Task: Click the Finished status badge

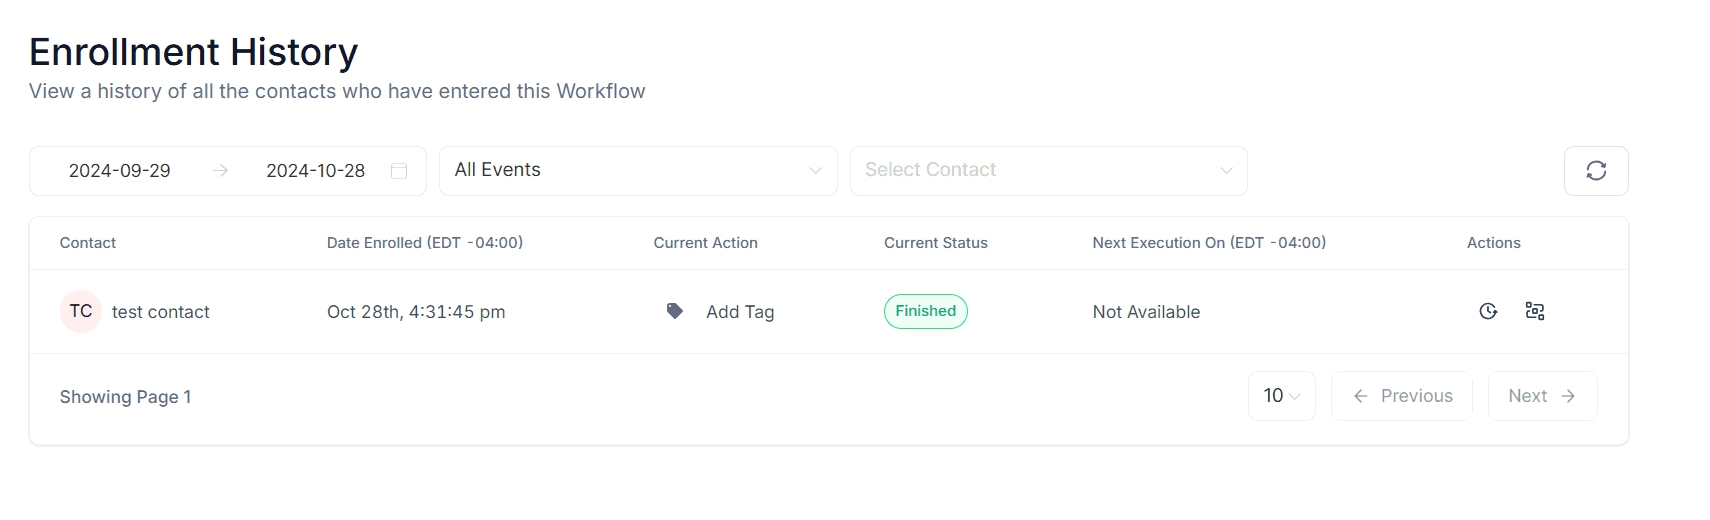Action: (925, 311)
